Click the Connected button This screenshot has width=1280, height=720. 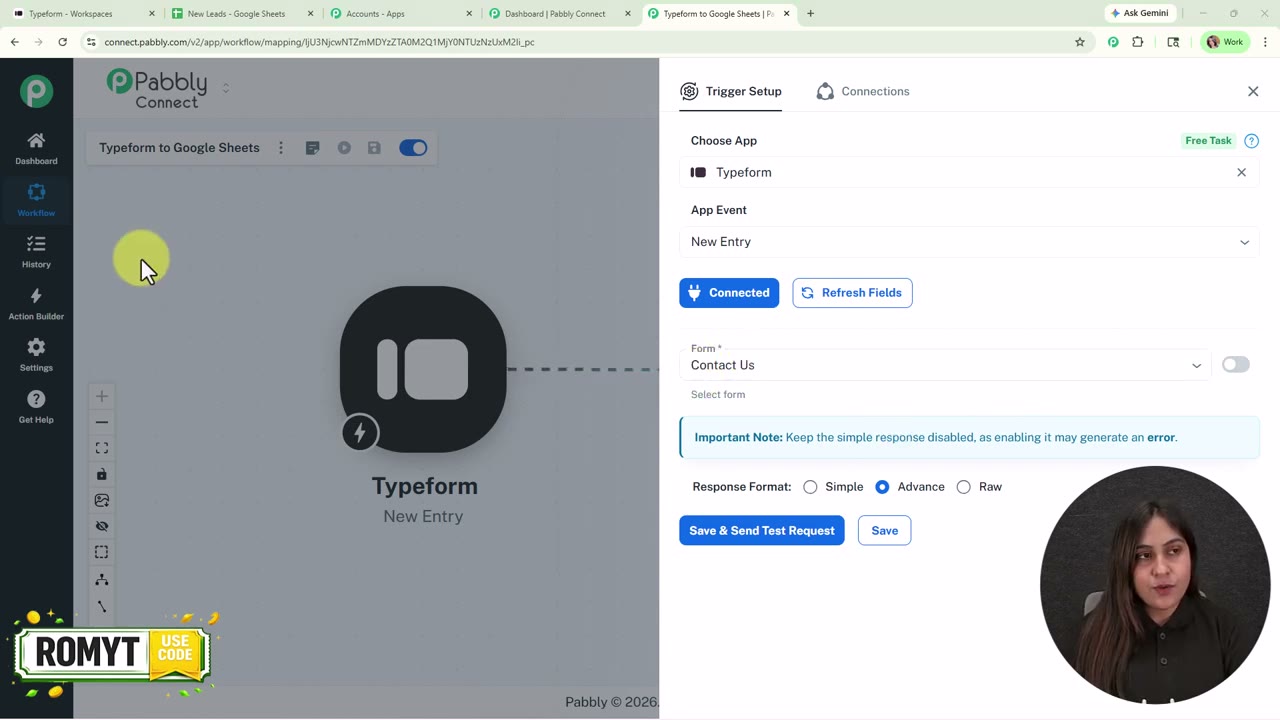(x=729, y=293)
